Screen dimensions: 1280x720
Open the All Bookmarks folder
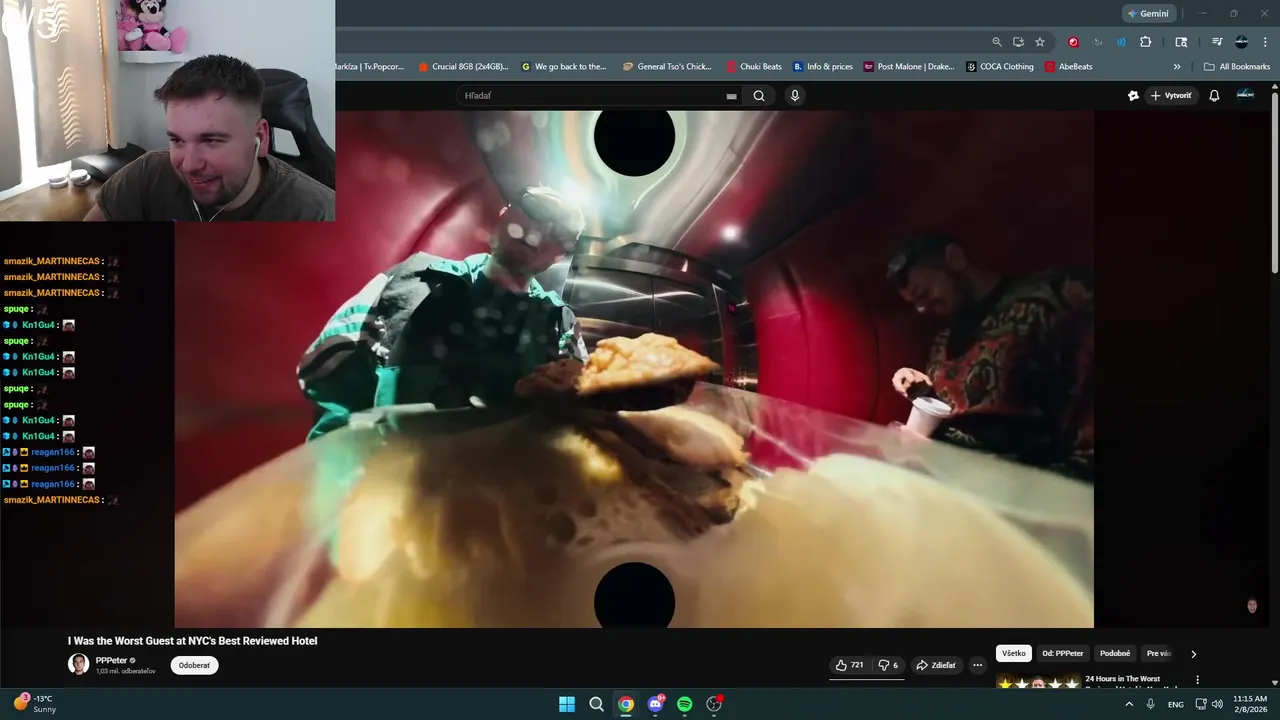[1237, 67]
